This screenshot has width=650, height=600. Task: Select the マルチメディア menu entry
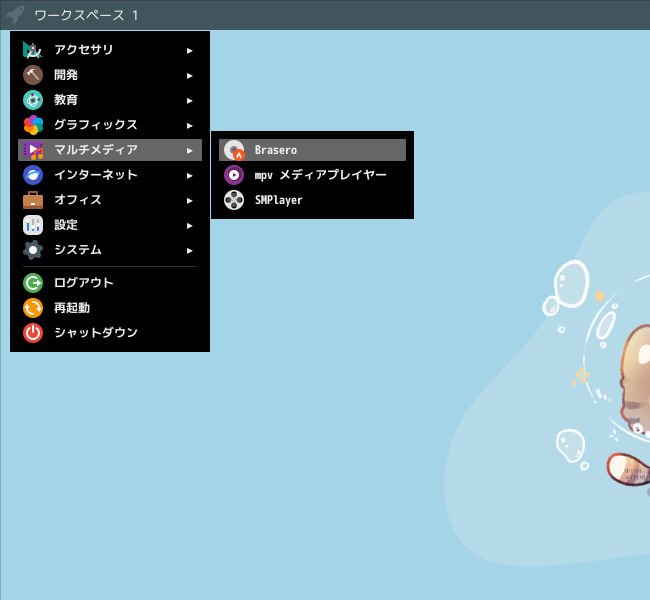click(110, 150)
